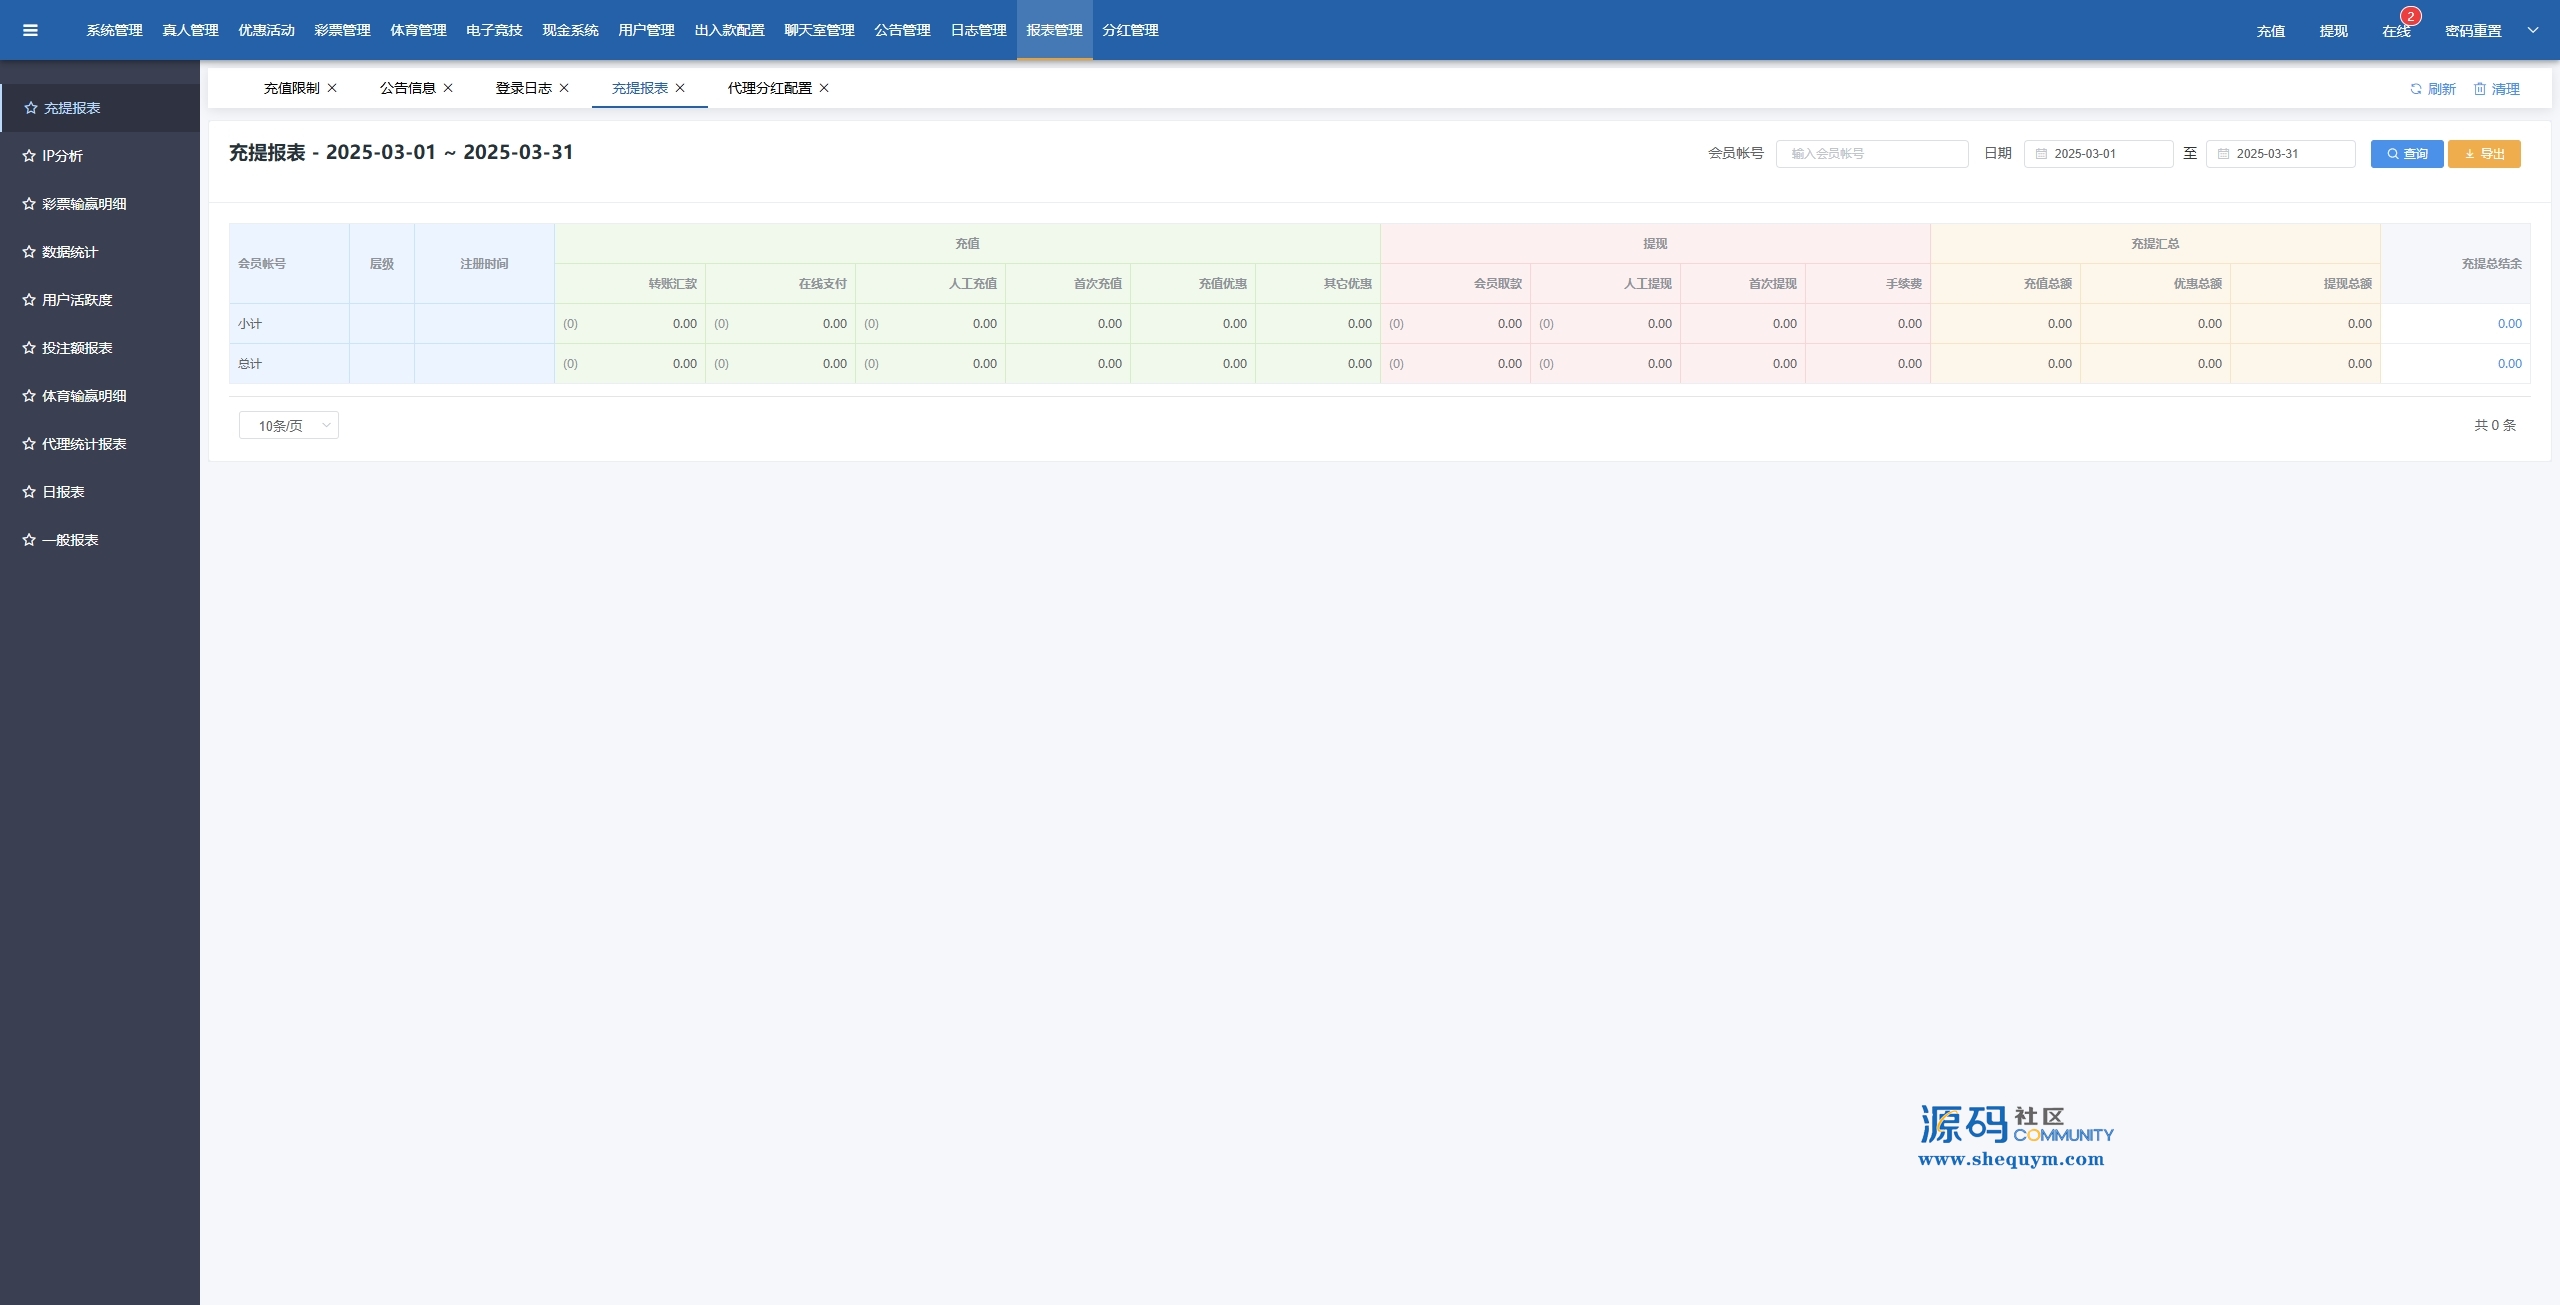Open the end date picker 2025-03-31
Screen dimensions: 2560x1305
click(x=2280, y=154)
